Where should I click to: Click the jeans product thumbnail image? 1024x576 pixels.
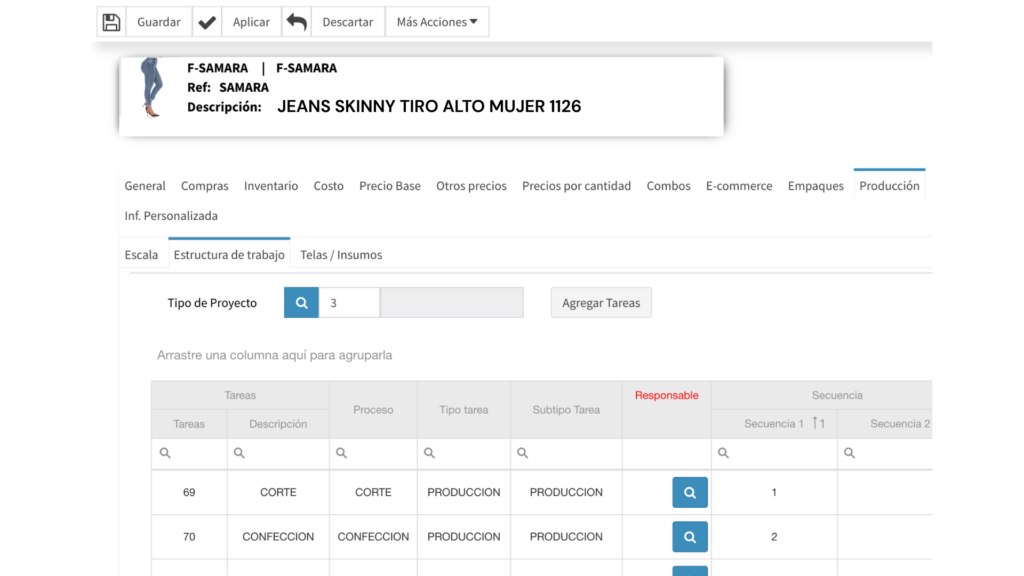click(x=151, y=87)
